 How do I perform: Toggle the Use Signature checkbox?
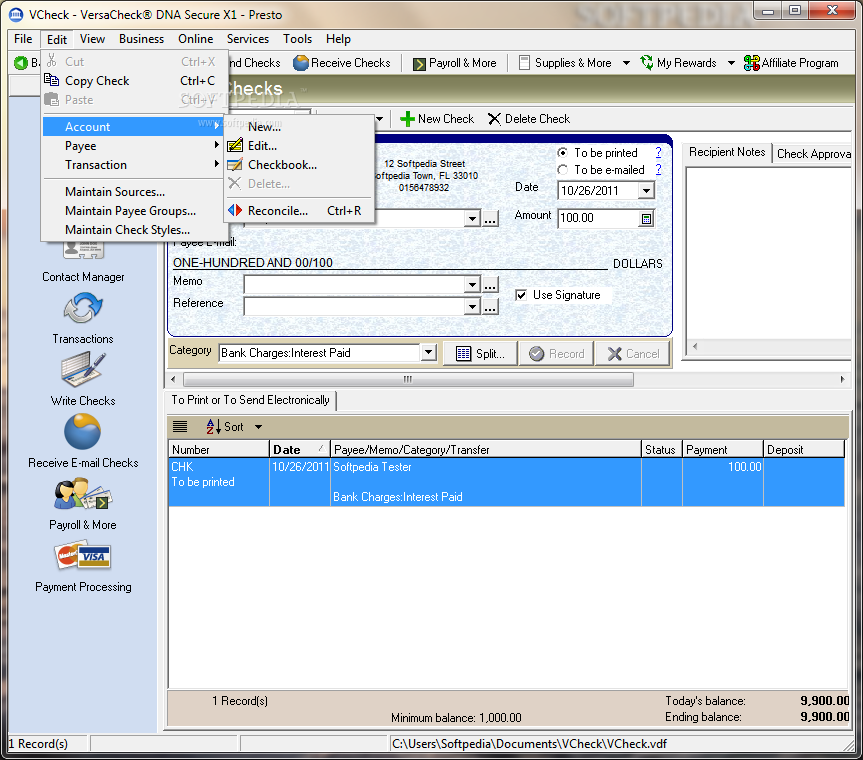point(521,295)
